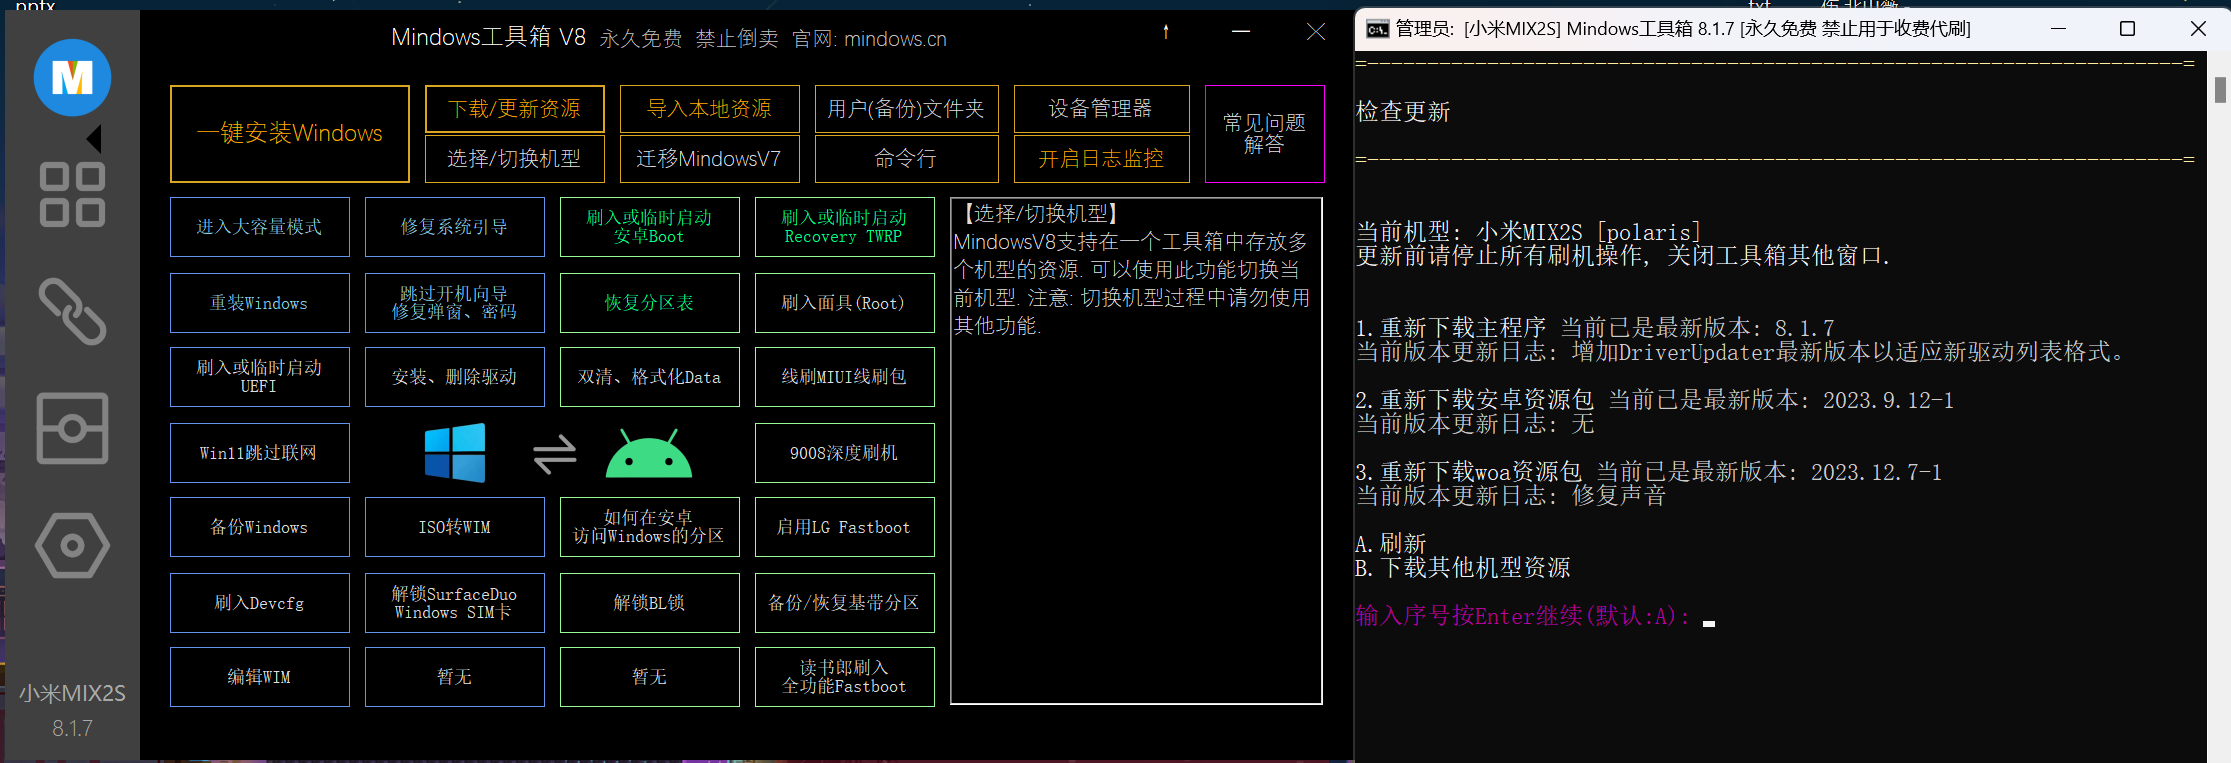Viewport: 2231px width, 763px height.
Task: Click 刷入面具(Root) button
Action: tap(845, 303)
